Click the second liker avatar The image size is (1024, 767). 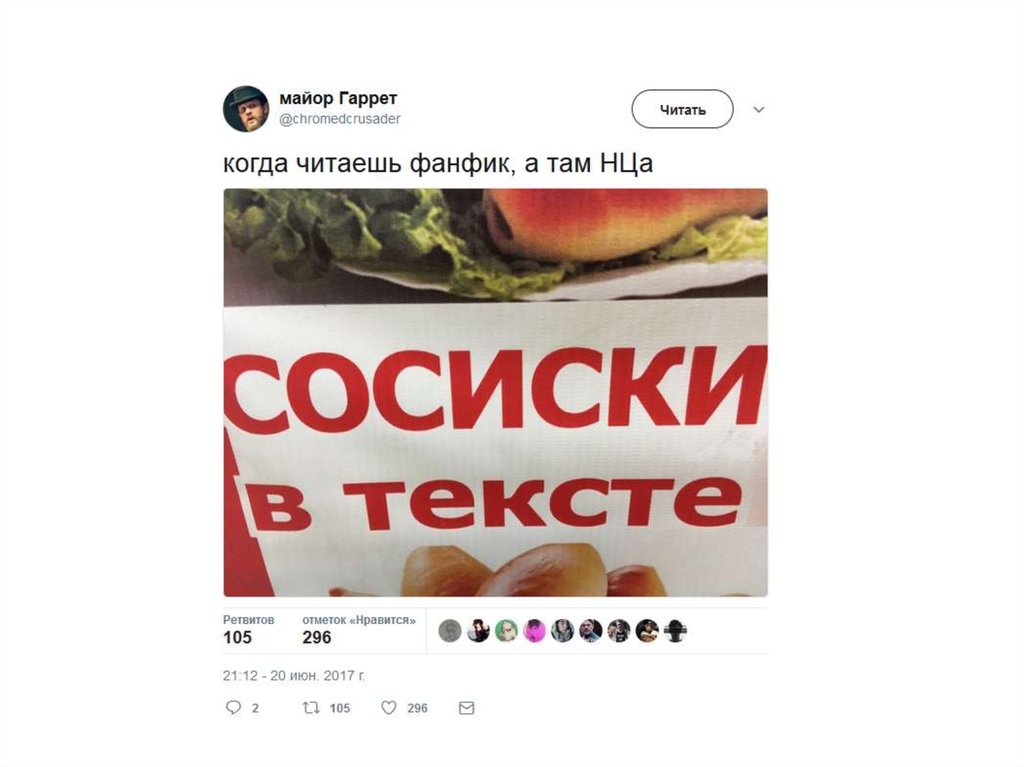(x=478, y=631)
